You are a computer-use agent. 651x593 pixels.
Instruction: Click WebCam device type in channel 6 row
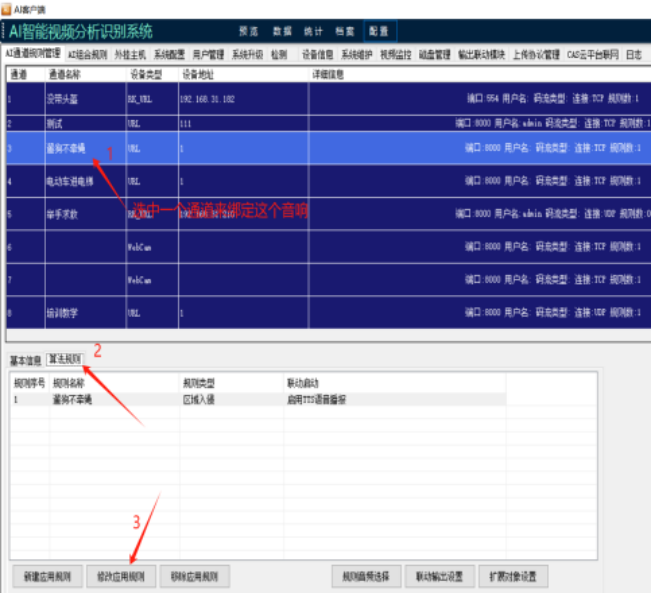(x=139, y=247)
